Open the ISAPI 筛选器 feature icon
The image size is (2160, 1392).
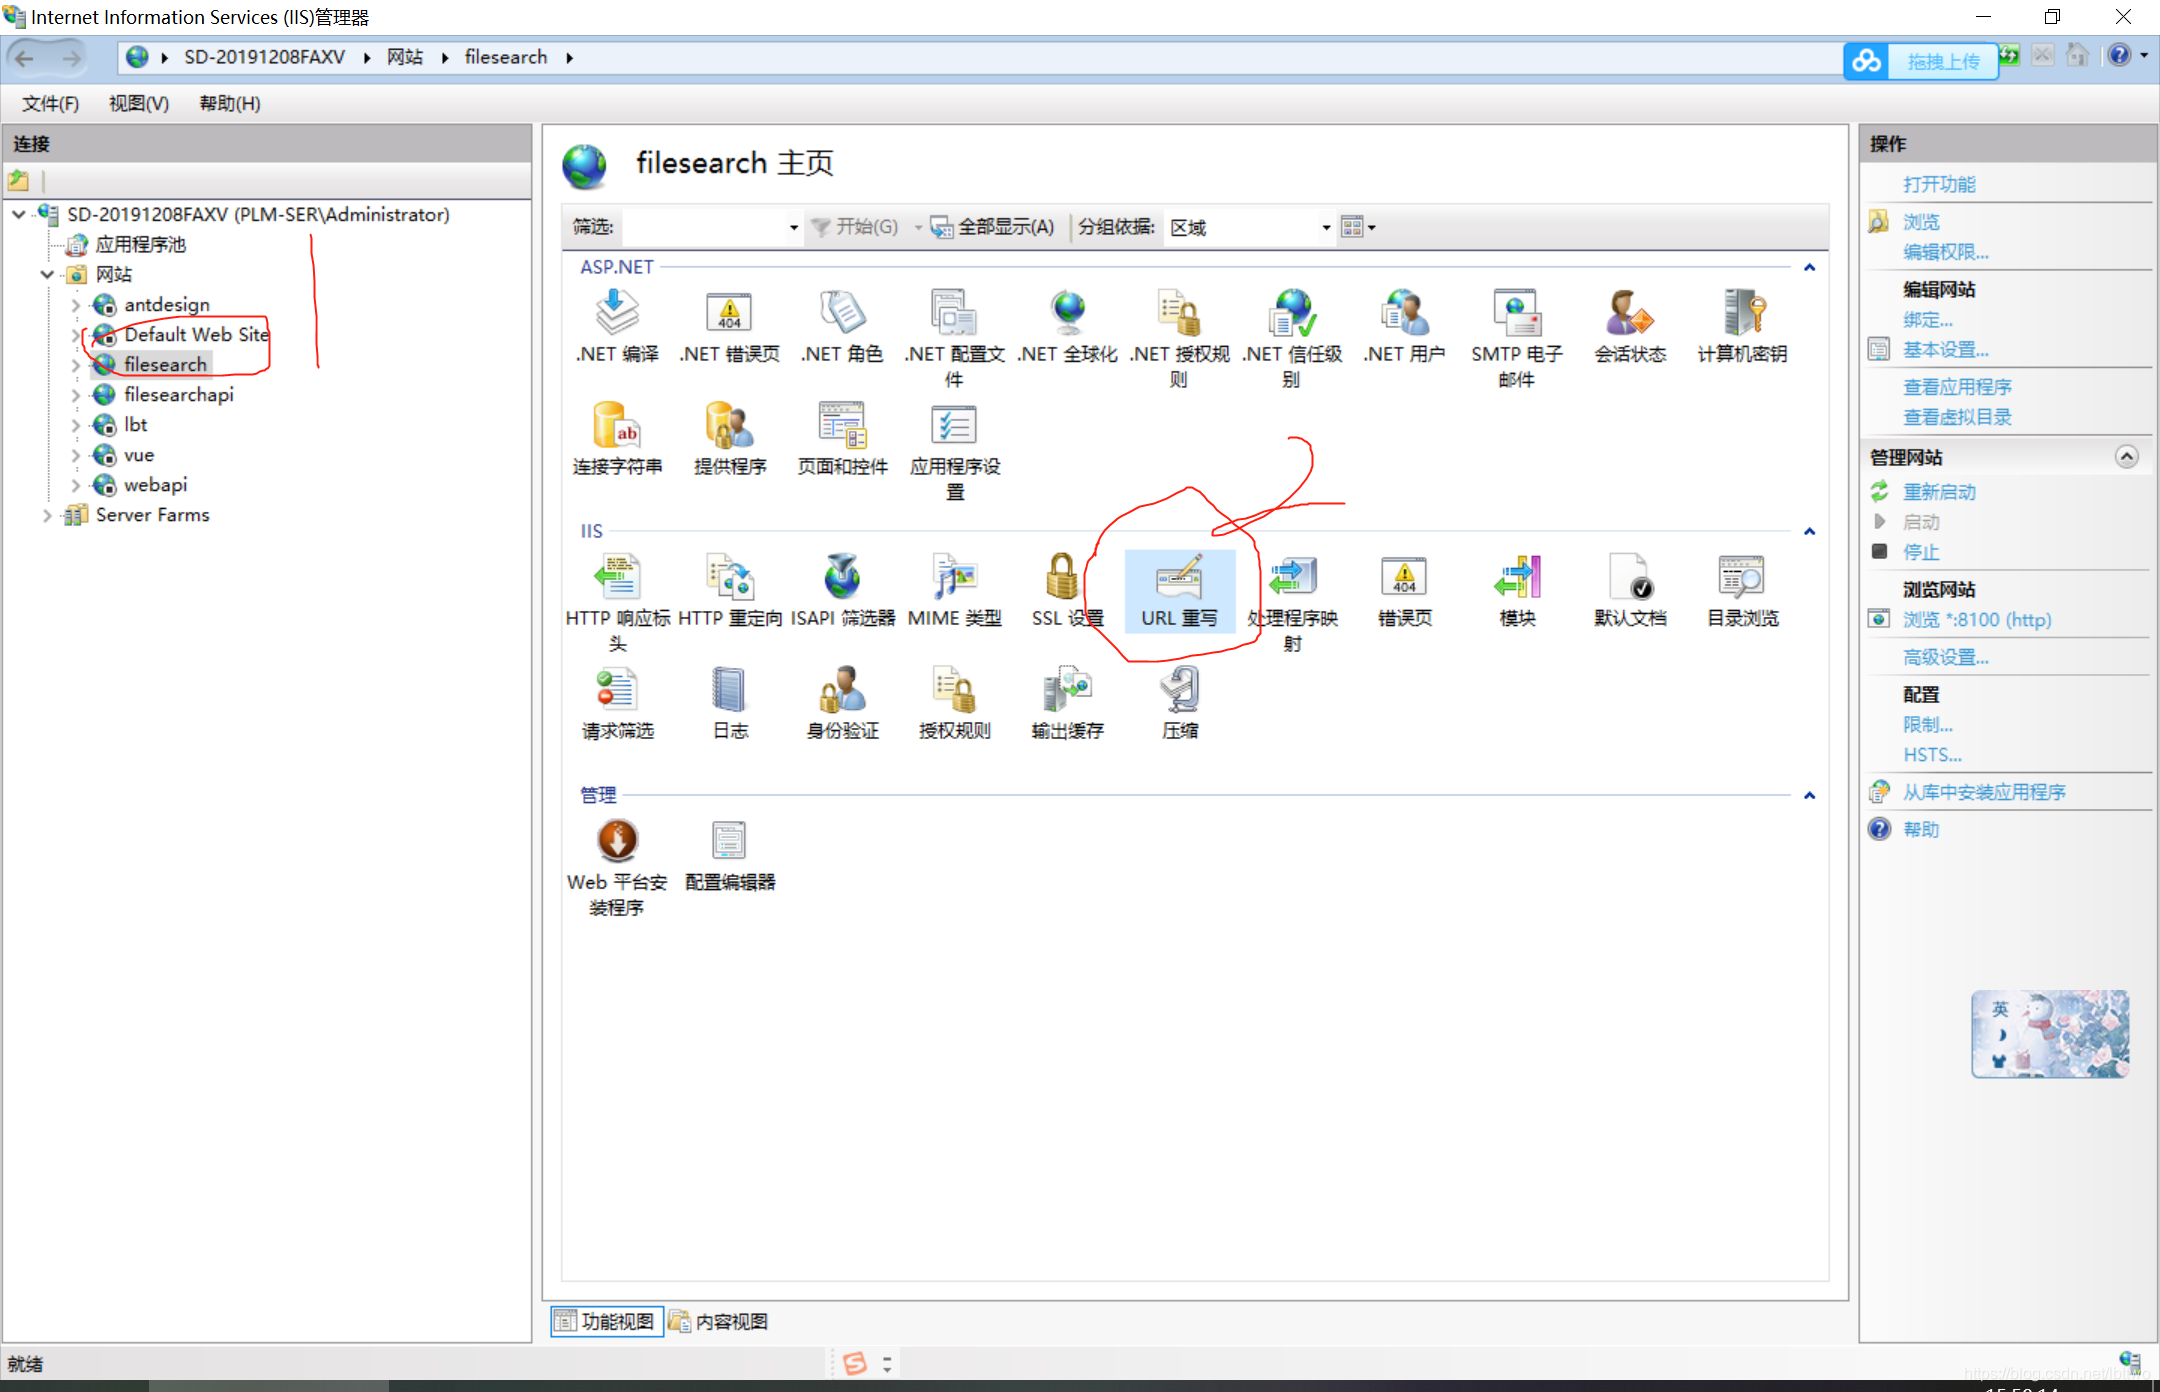pyautogui.click(x=842, y=590)
